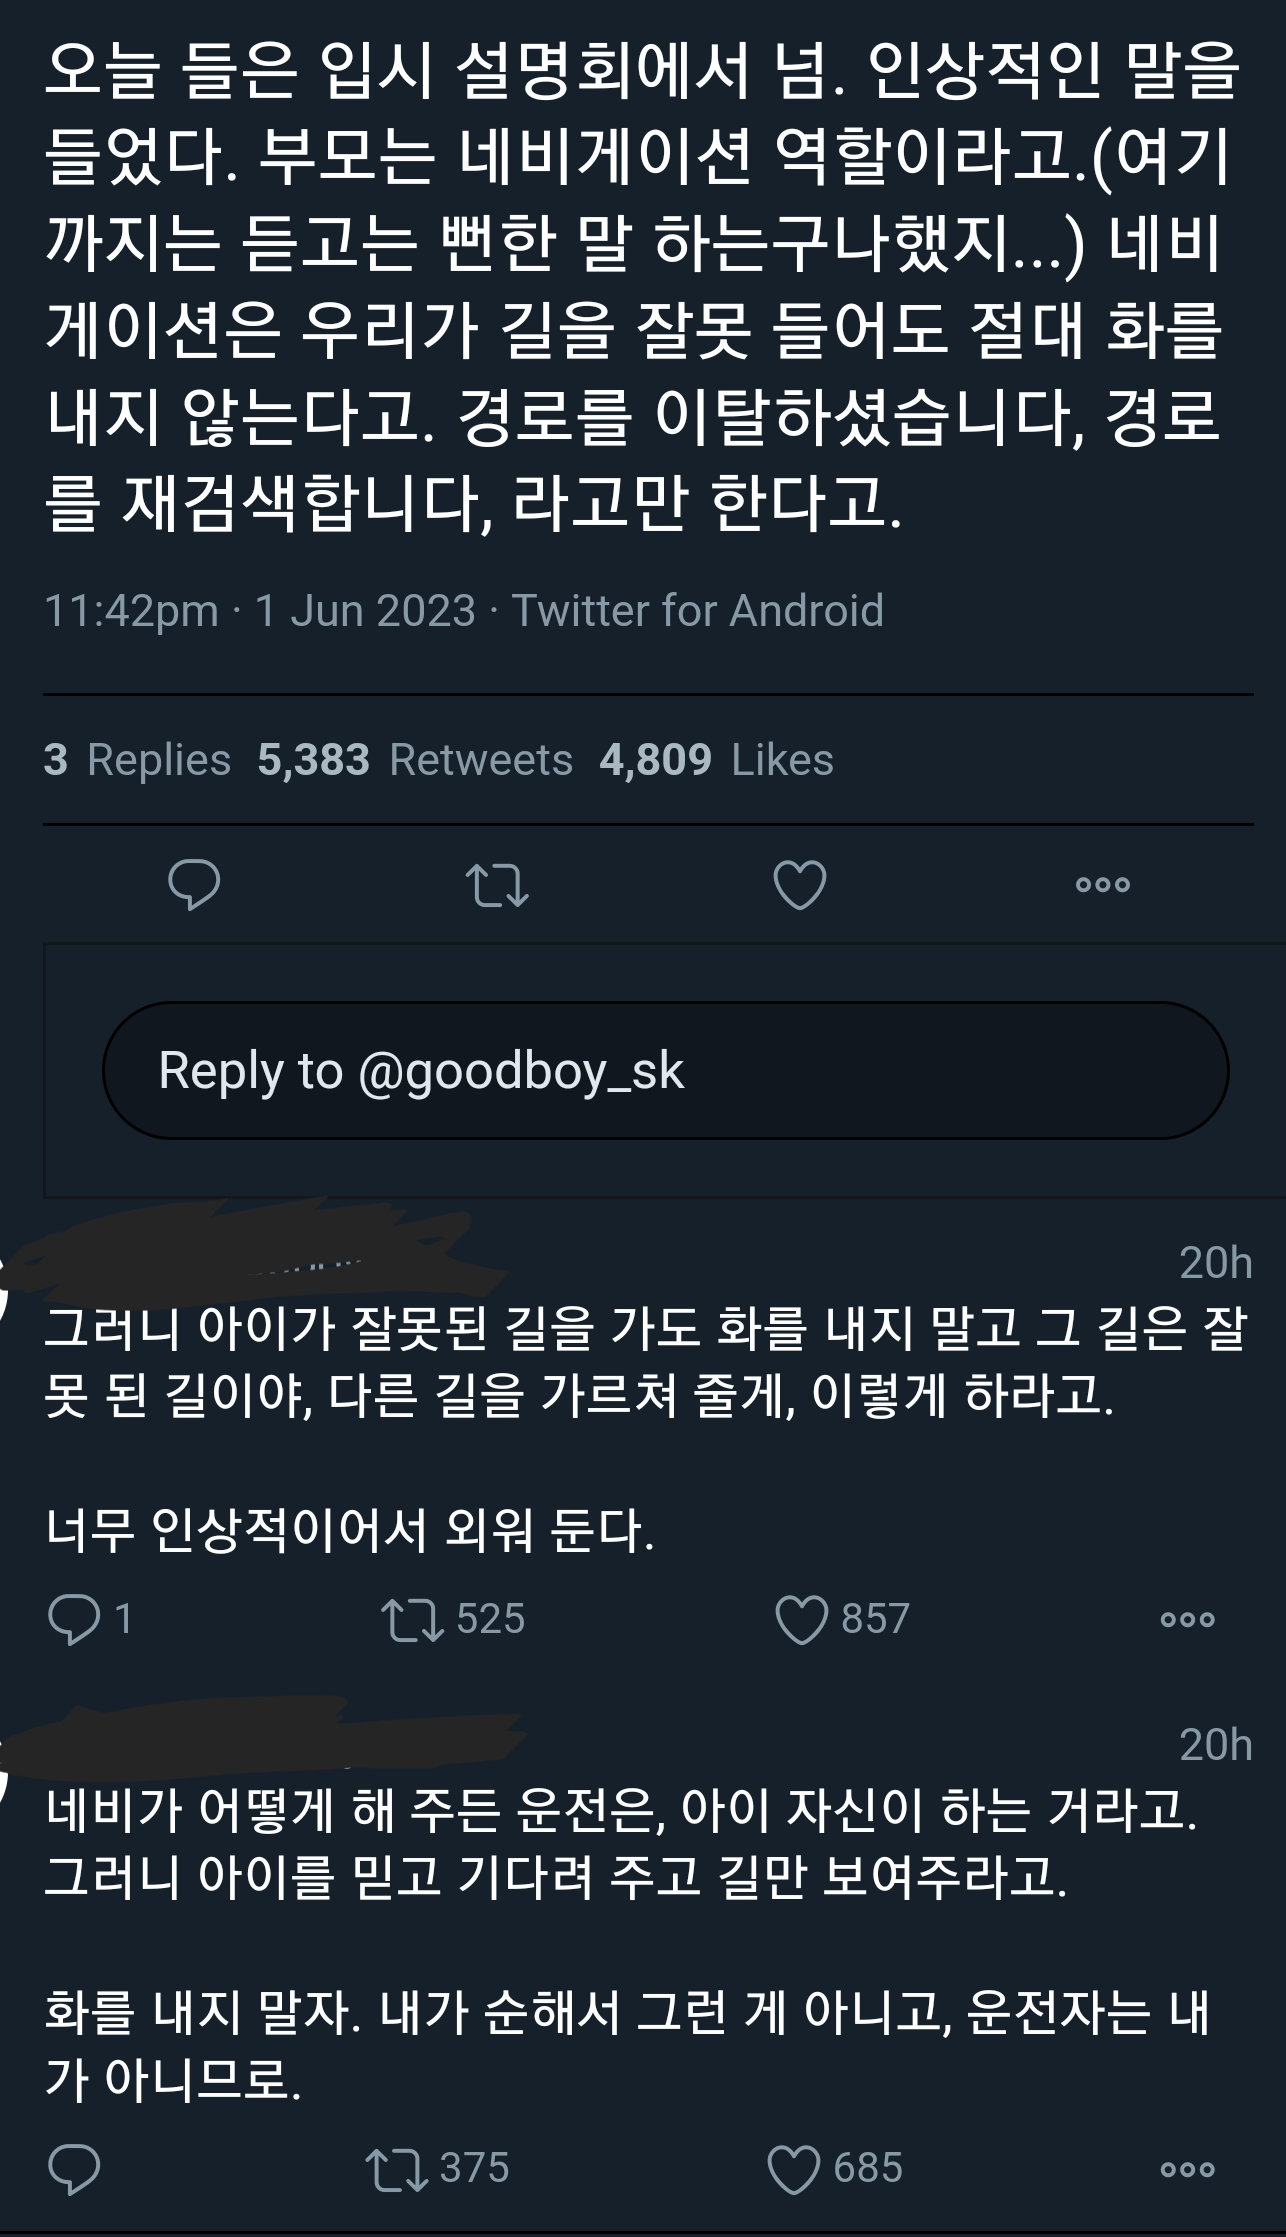
Task: Like the main tweet with heart icon
Action: click(x=800, y=884)
